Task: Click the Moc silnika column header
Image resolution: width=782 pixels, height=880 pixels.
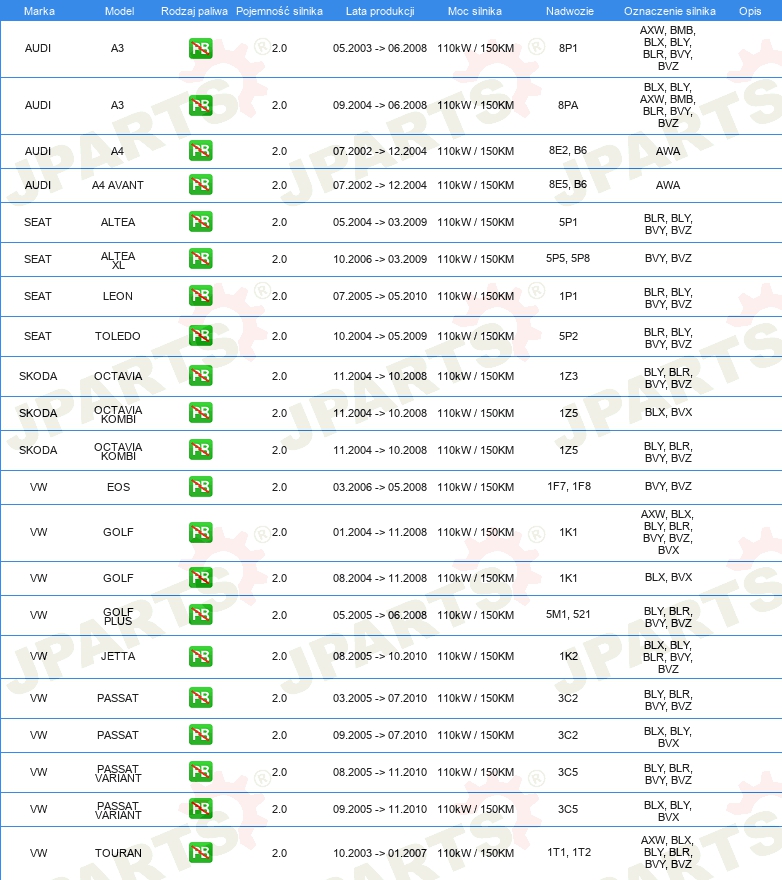Action: pyautogui.click(x=474, y=11)
